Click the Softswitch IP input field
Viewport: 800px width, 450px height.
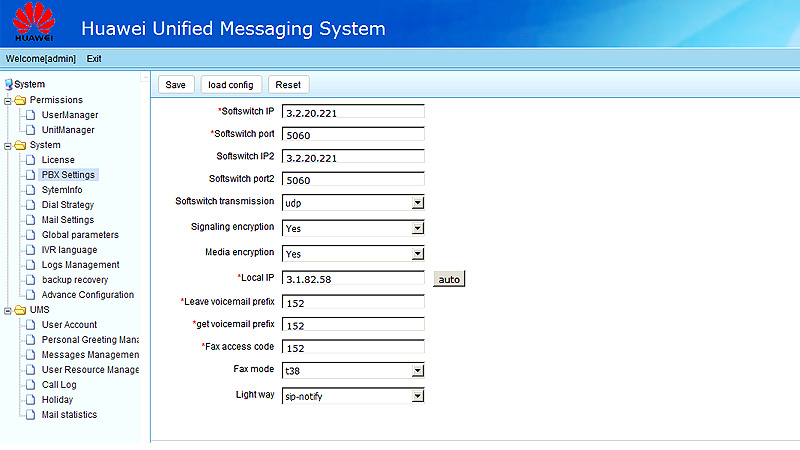(x=353, y=112)
